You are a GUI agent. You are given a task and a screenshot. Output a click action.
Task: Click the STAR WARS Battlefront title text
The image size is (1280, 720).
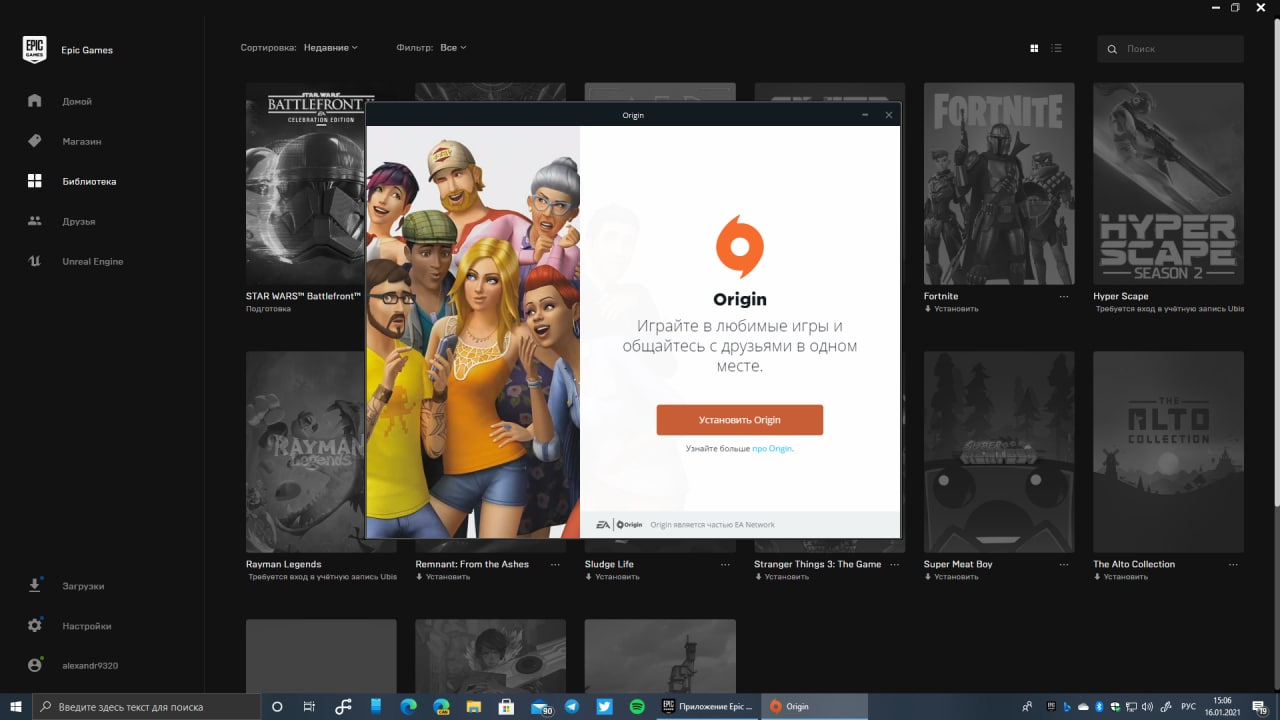point(304,297)
